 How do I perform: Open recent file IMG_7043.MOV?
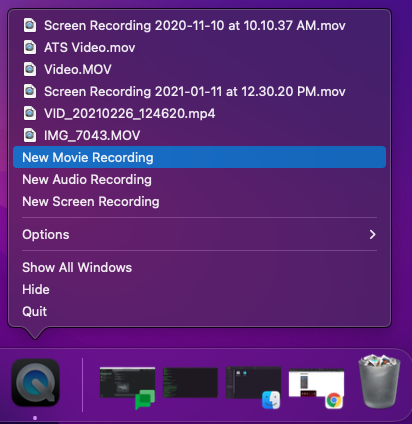pos(199,136)
